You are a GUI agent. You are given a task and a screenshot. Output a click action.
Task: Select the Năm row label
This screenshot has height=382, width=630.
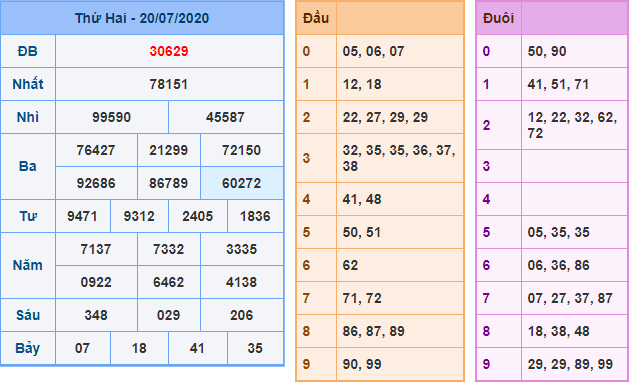tap(28, 265)
